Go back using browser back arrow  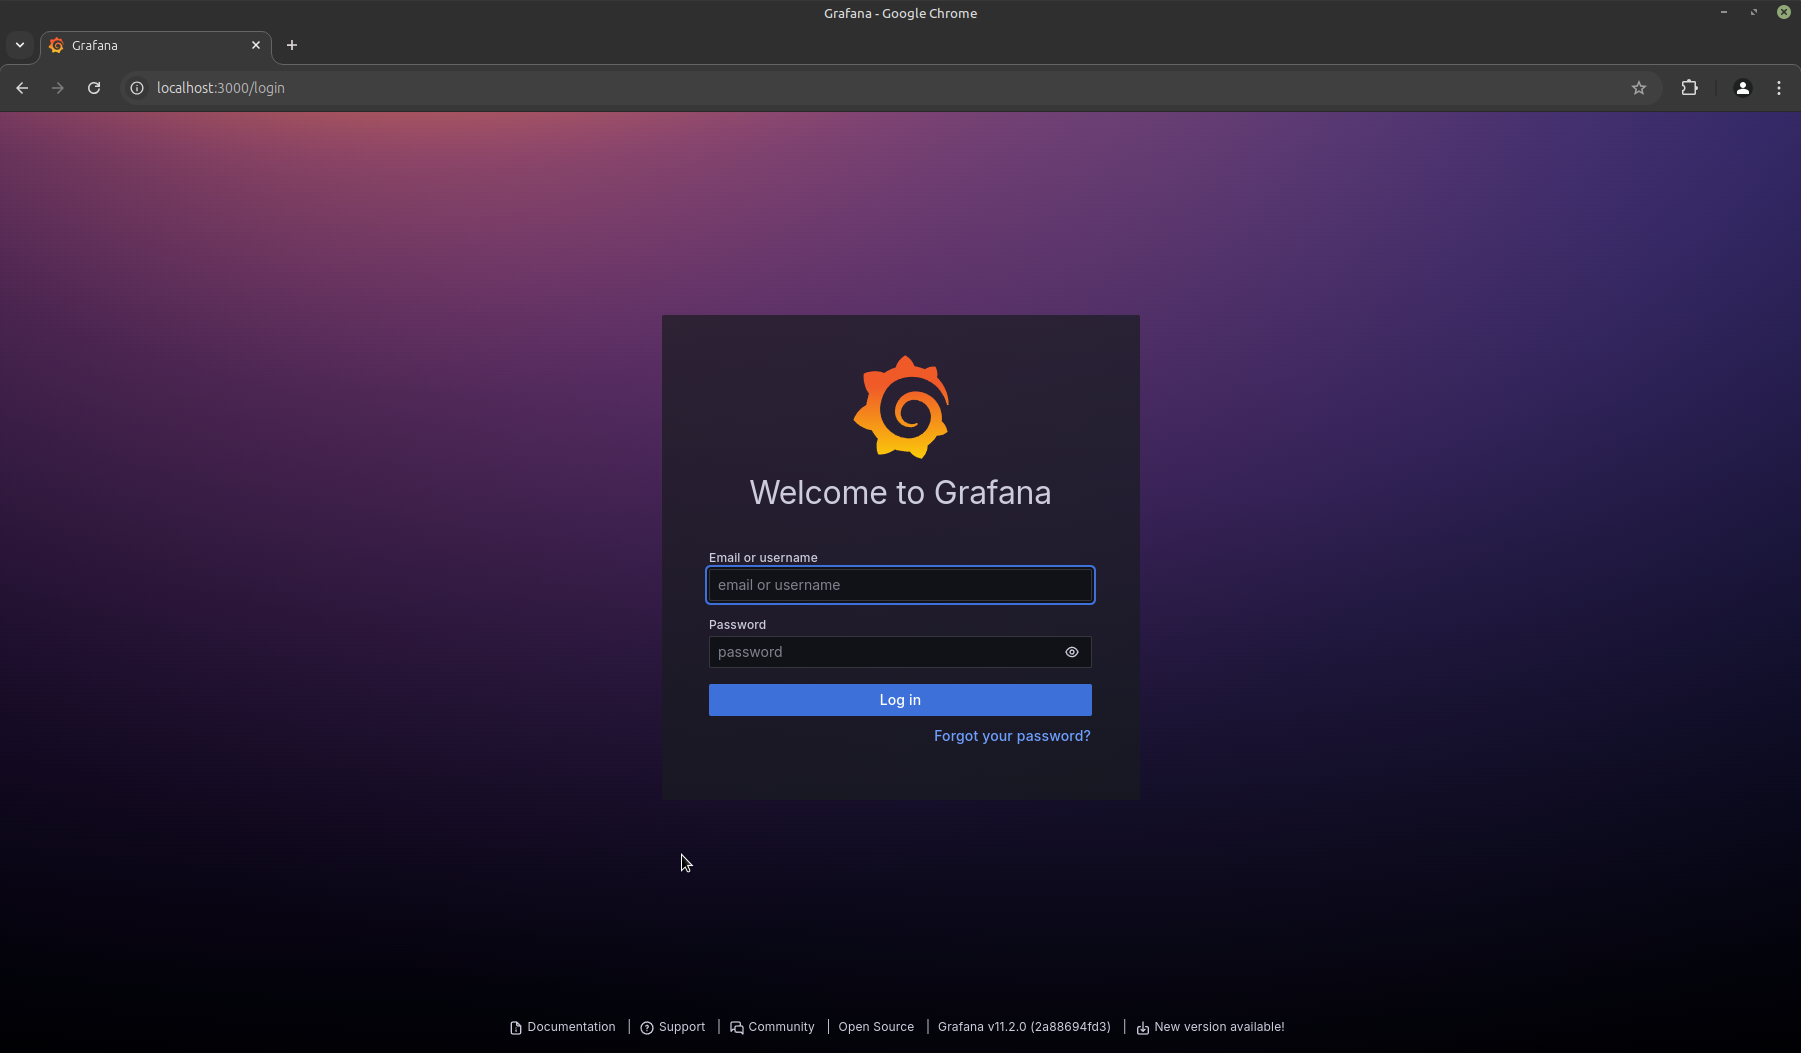pyautogui.click(x=22, y=88)
